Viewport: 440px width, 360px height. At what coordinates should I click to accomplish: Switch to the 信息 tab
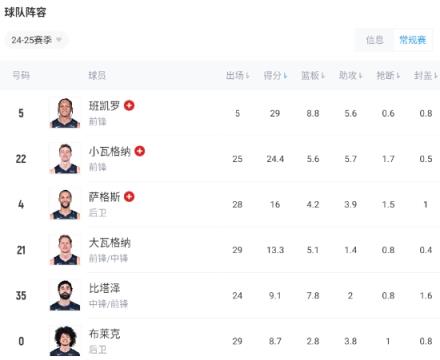[x=374, y=40]
